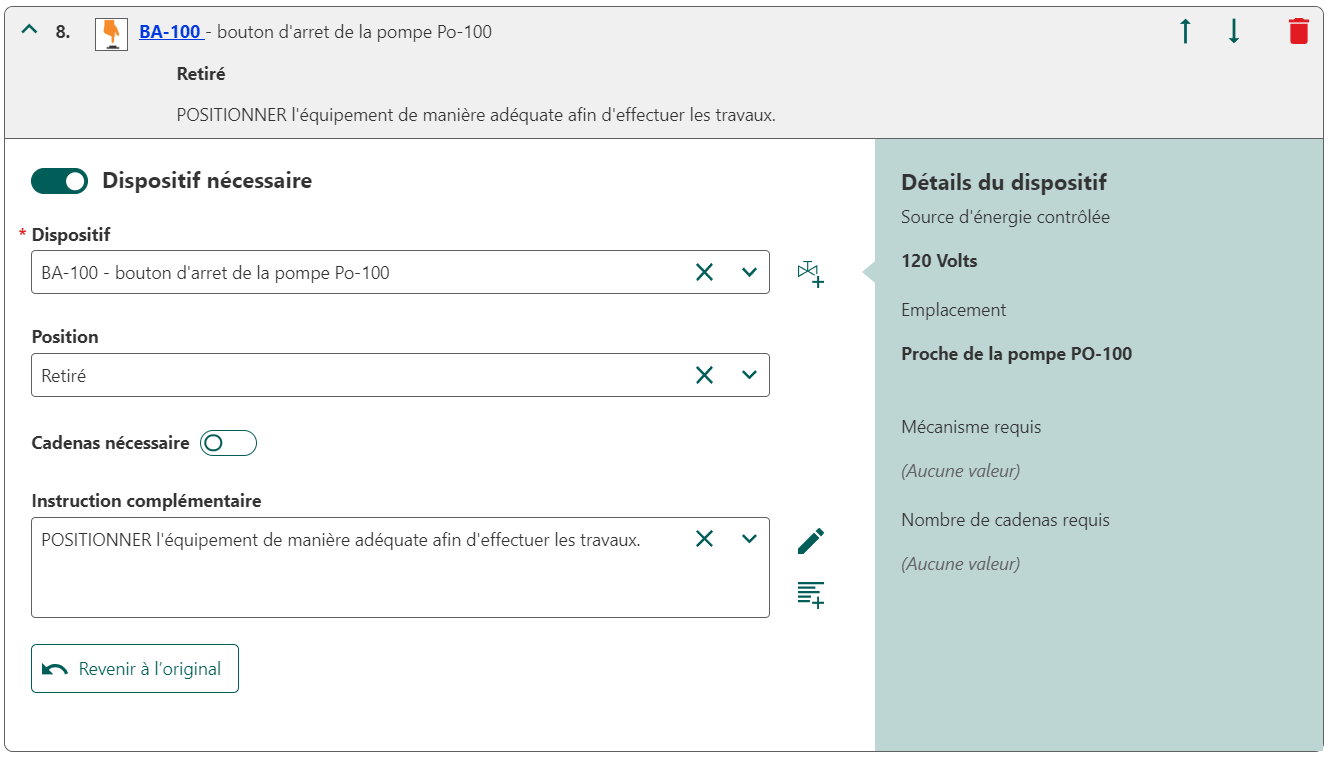Click the add new device valve icon

(x=810, y=273)
